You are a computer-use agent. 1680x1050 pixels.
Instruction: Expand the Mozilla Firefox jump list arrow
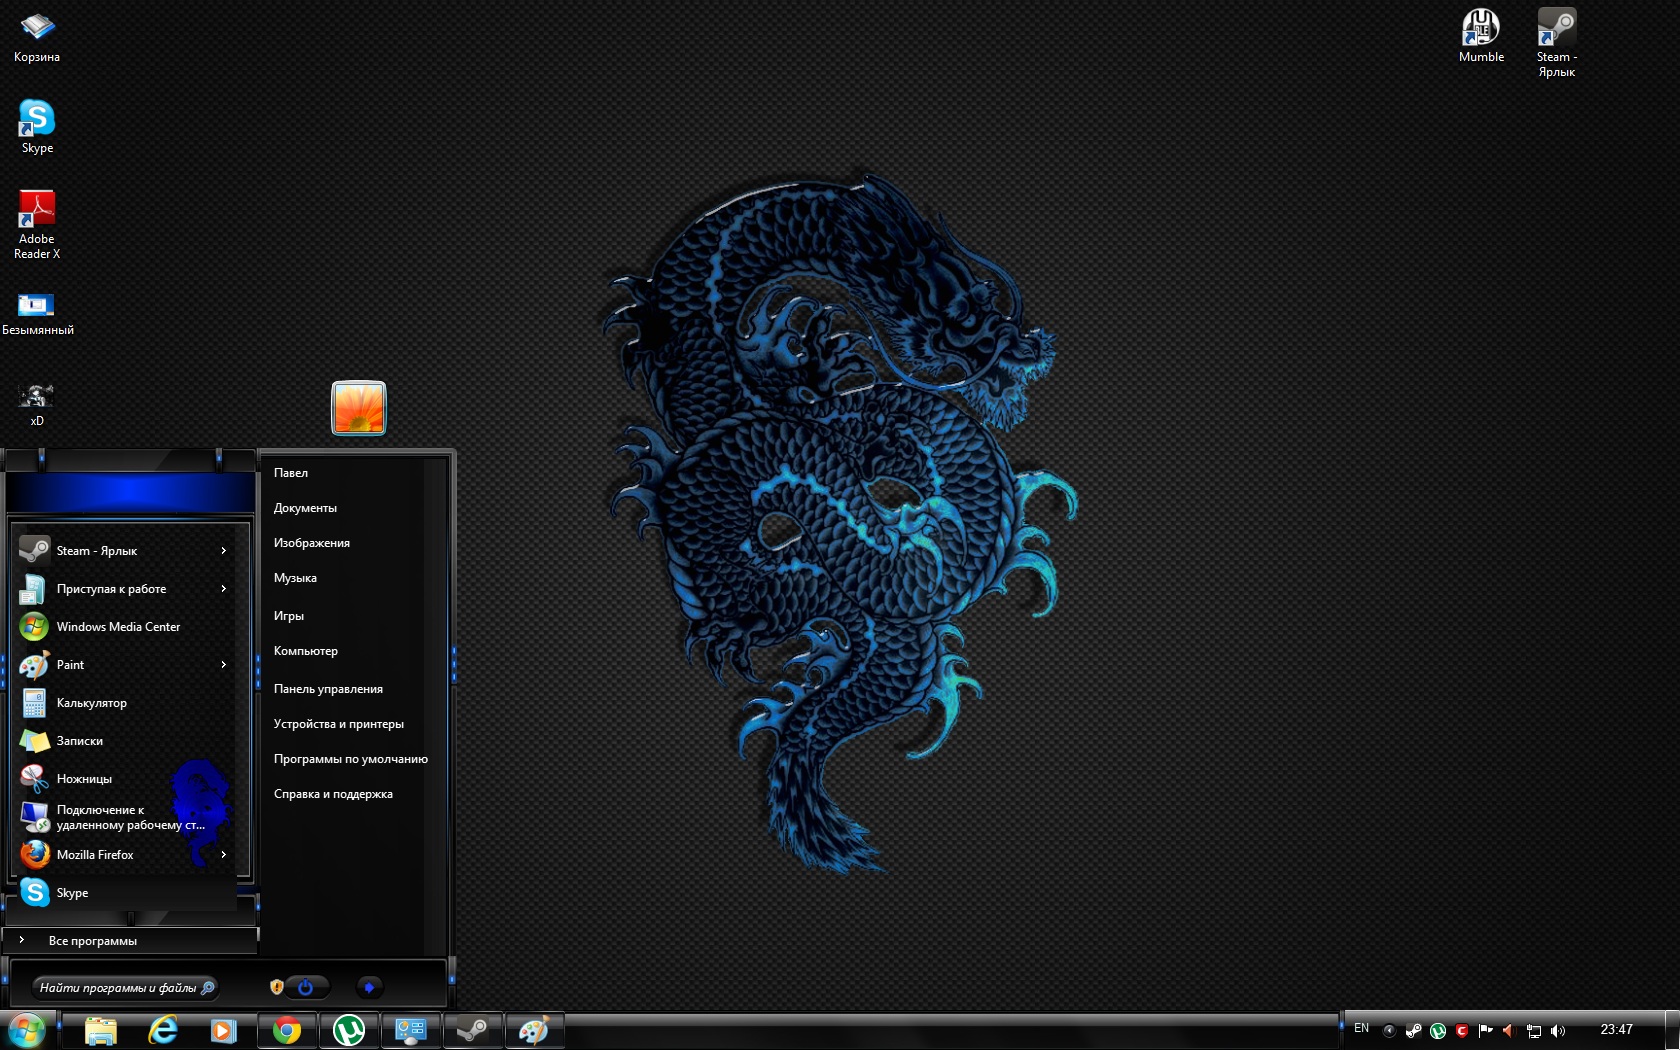click(x=224, y=855)
